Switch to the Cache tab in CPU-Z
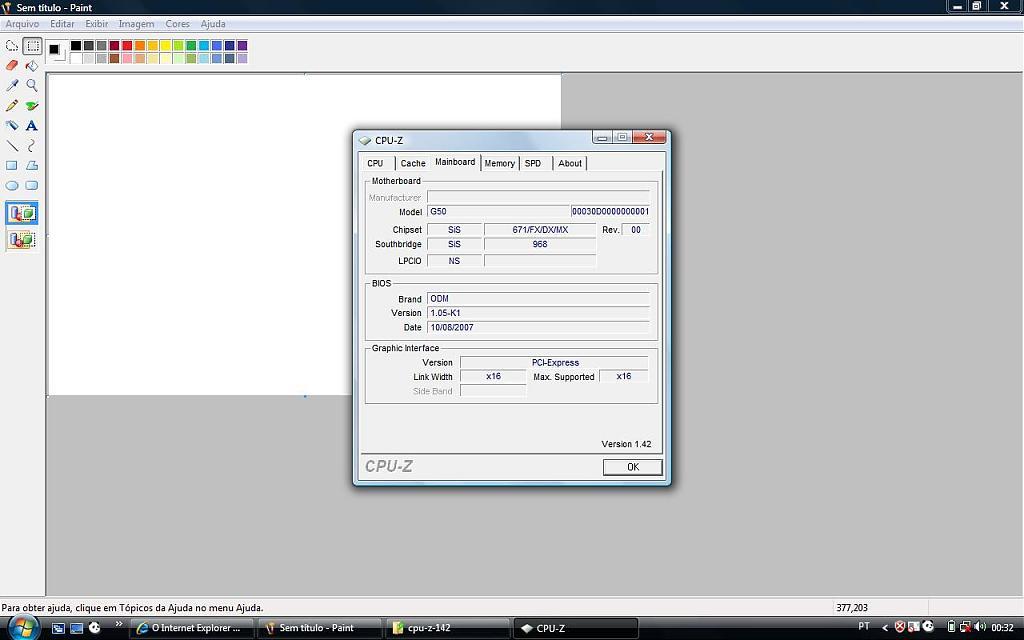 (x=413, y=163)
